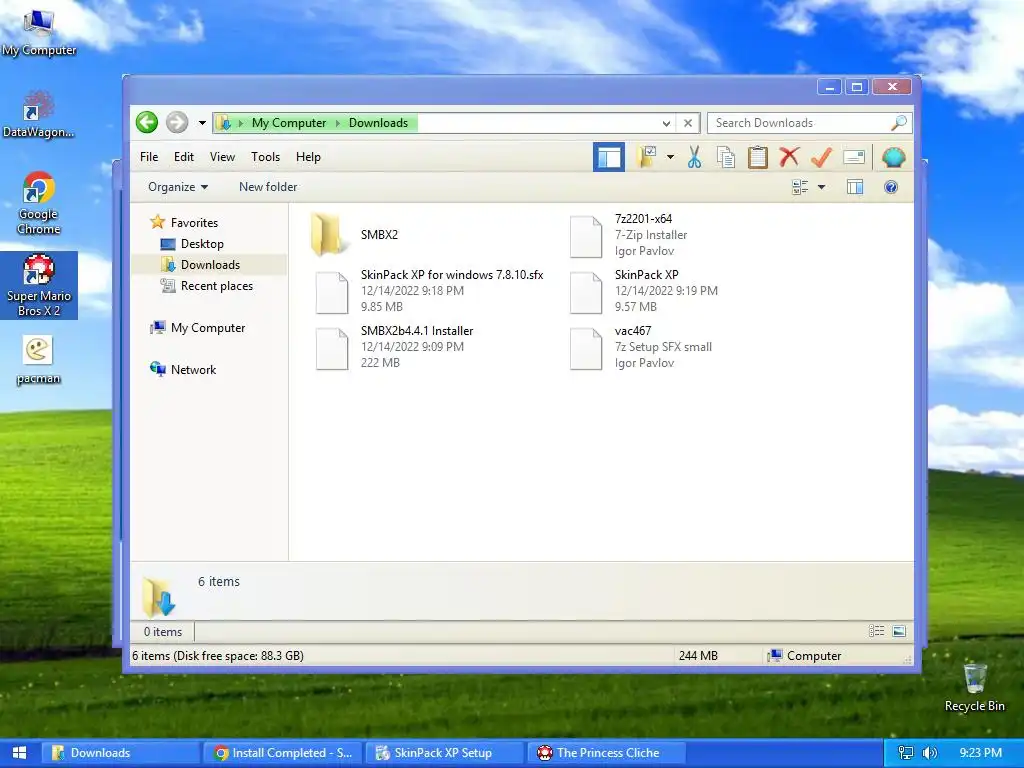Click the Downloads breadcrumb in address bar

378,123
